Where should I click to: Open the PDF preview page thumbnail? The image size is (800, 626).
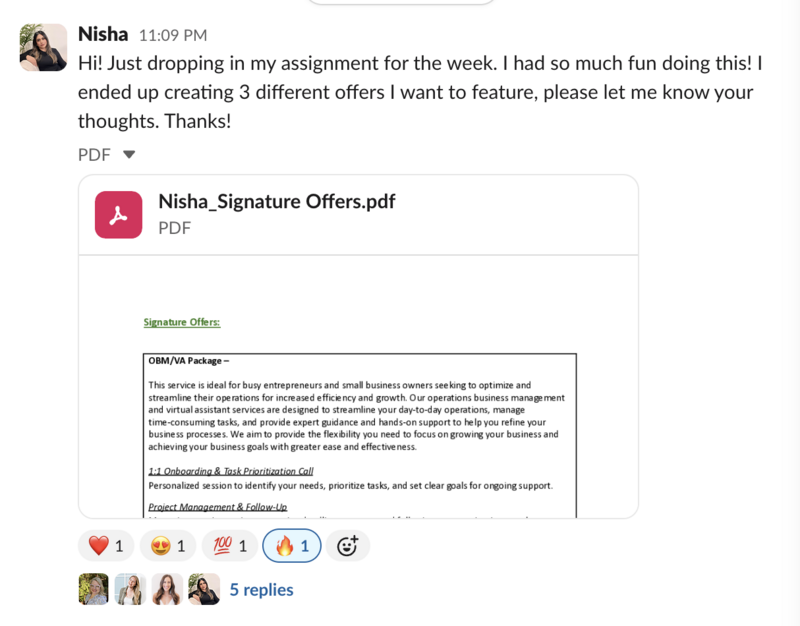[359, 387]
